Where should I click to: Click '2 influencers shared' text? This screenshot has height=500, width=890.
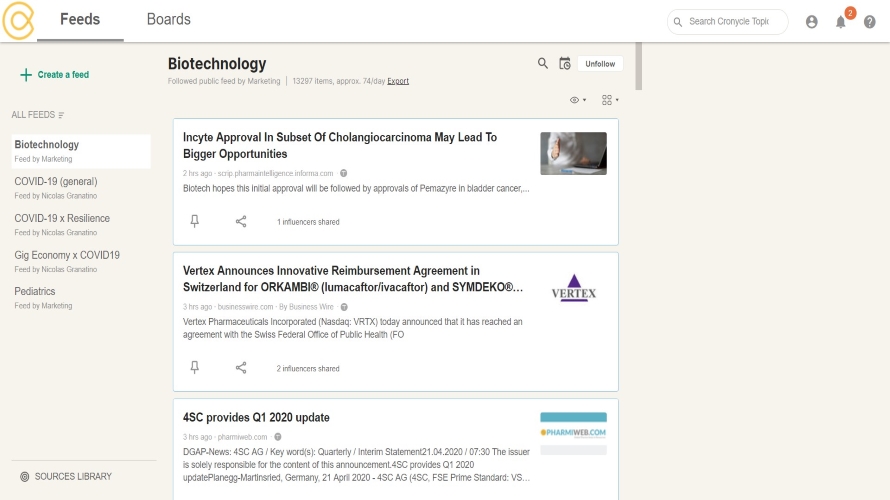click(x=308, y=368)
